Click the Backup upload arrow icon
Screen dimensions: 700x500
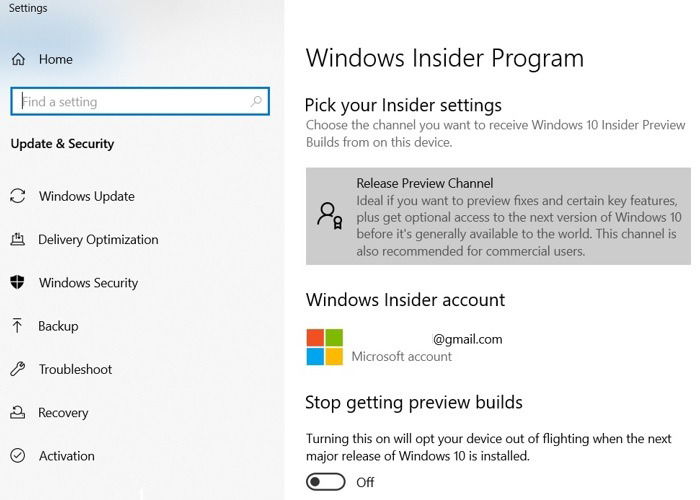coord(17,325)
